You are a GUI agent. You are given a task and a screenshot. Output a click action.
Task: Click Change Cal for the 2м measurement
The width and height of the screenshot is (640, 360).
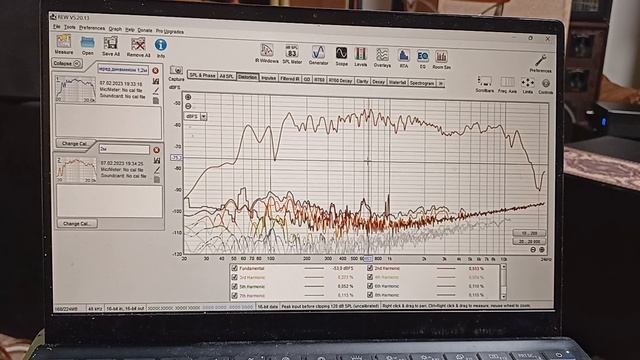[77, 223]
